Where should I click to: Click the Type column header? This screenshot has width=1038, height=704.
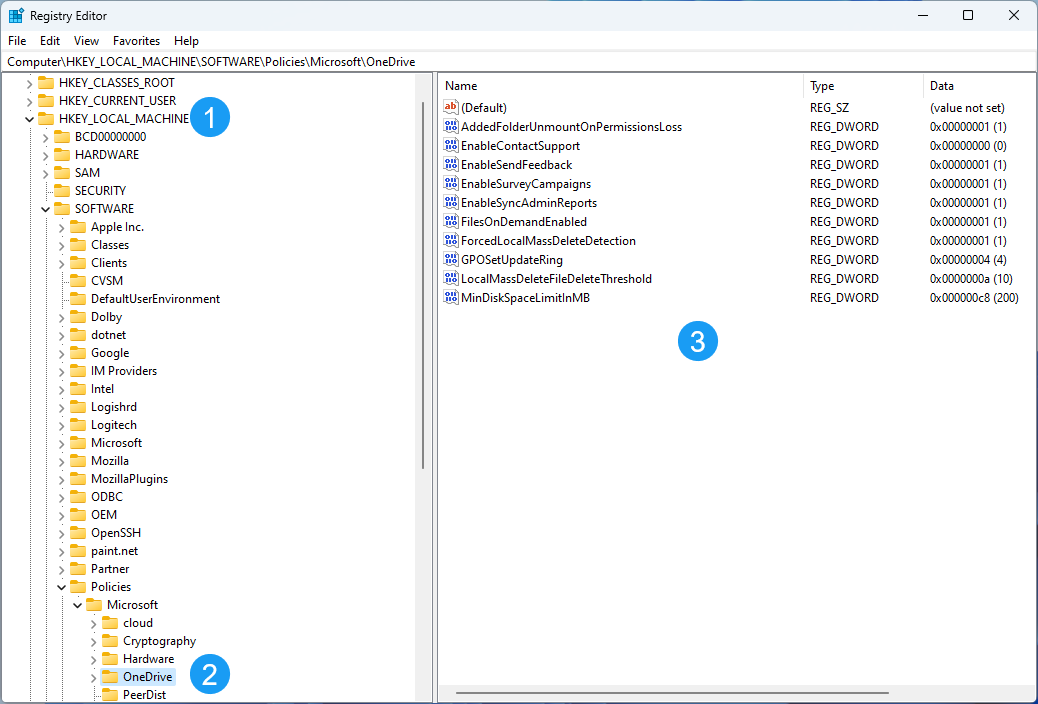[862, 86]
